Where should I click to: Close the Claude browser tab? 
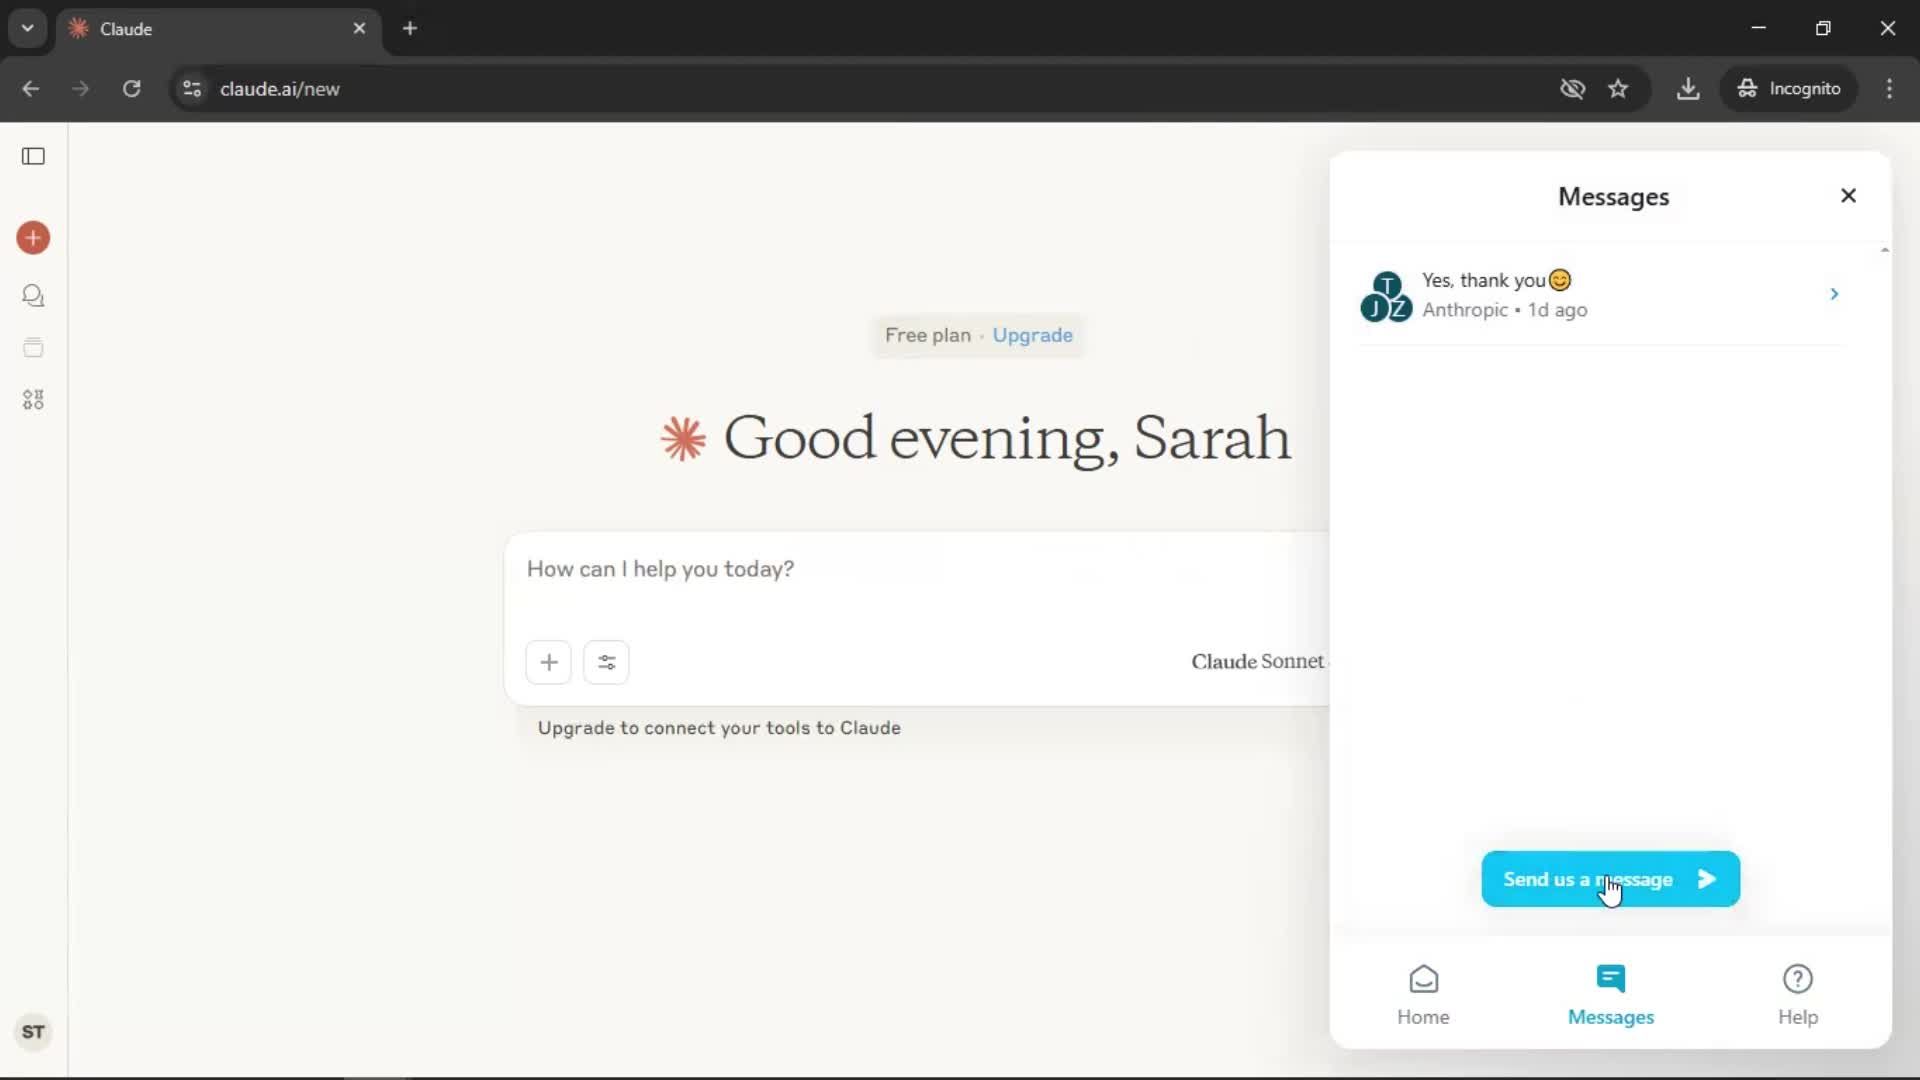click(x=359, y=28)
